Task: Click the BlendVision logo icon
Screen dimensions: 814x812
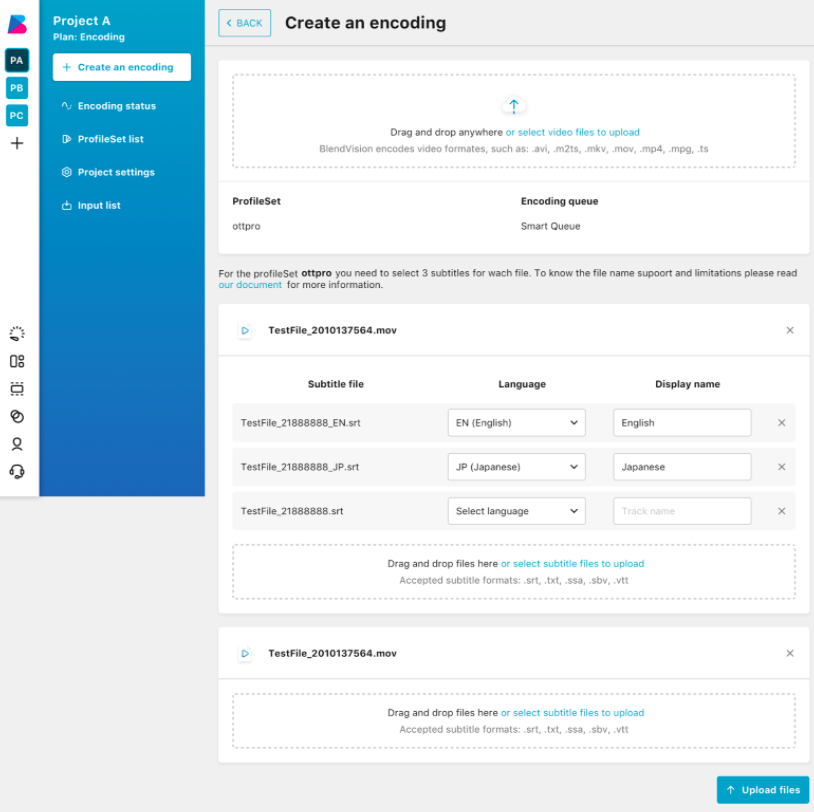Action: (17, 24)
